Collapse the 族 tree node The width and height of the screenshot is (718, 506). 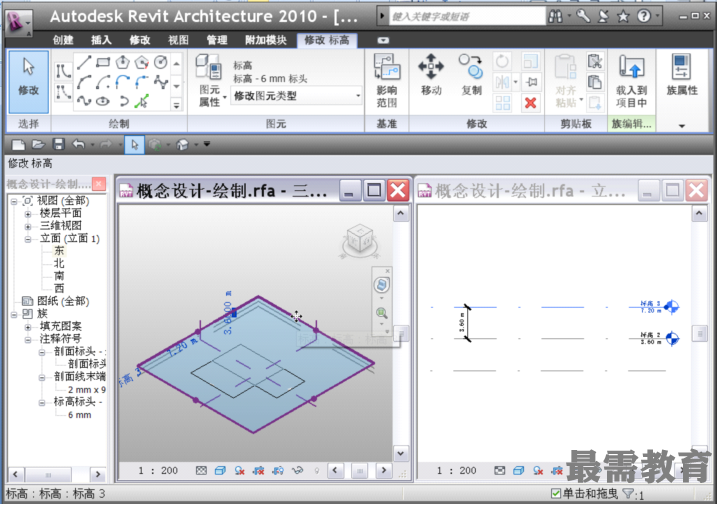coord(14,314)
